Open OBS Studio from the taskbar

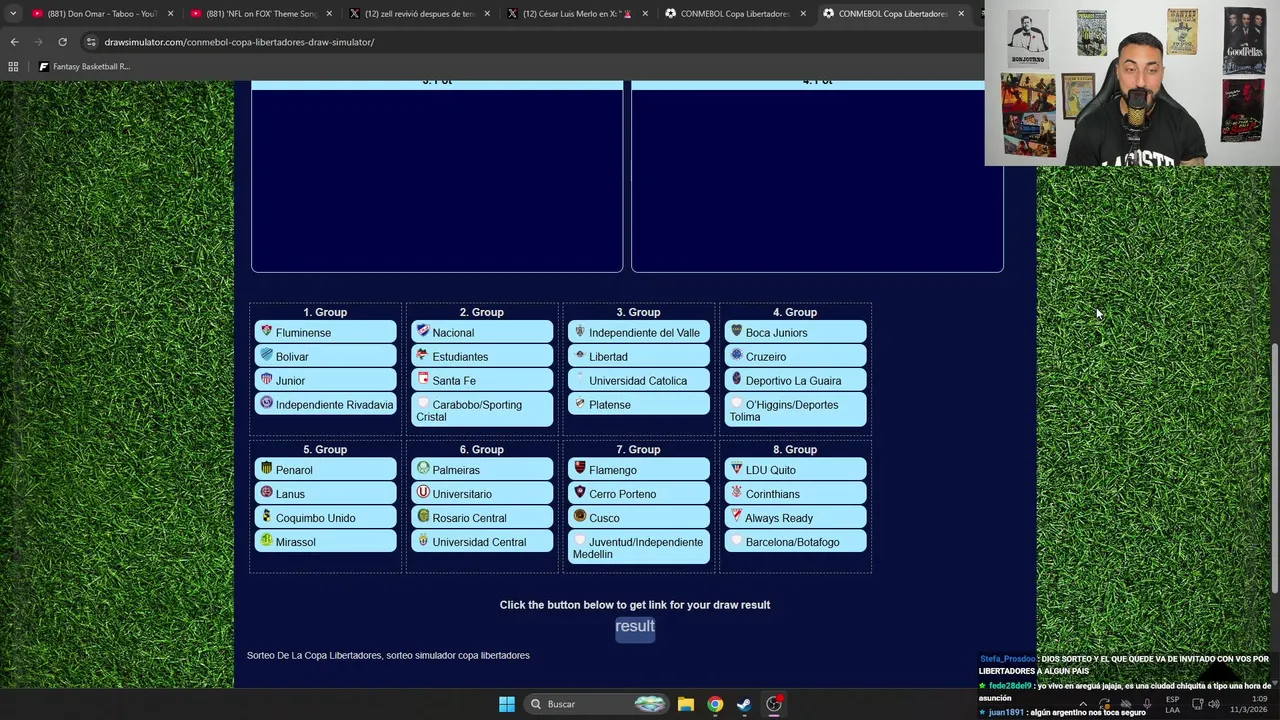[774, 704]
